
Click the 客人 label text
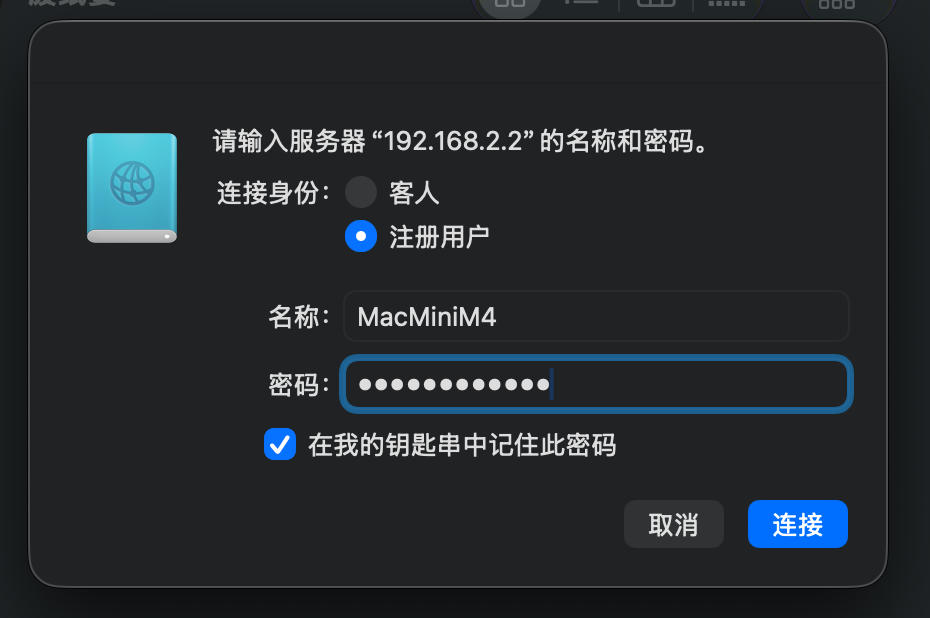[x=414, y=193]
